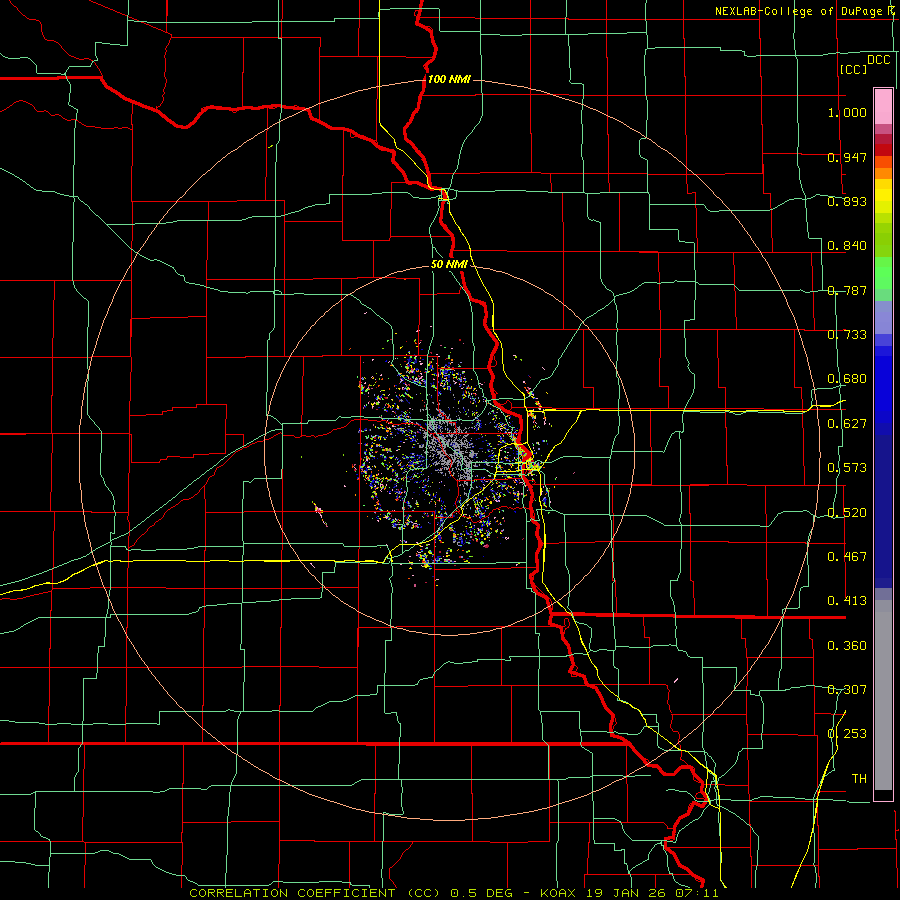Pick the pink top of the color bar
This screenshot has width=900, height=900.
click(883, 106)
